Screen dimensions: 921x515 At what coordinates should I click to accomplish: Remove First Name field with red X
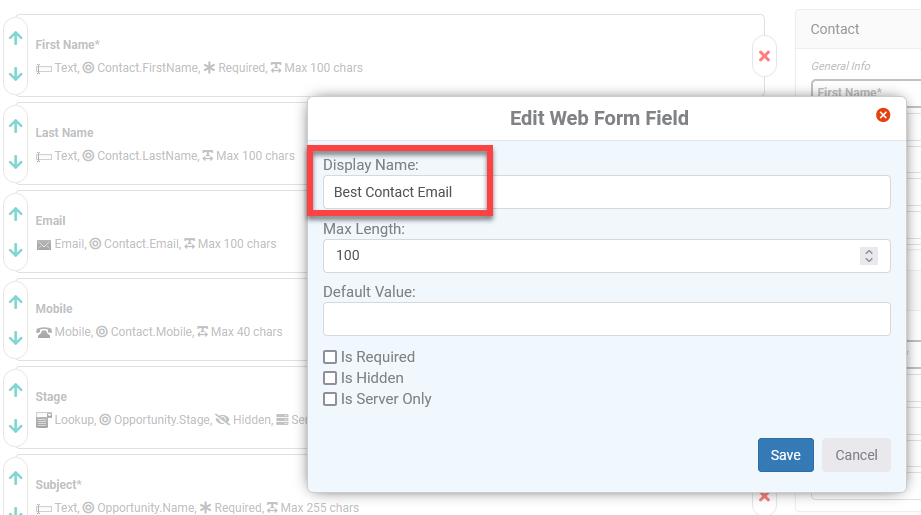[764, 56]
